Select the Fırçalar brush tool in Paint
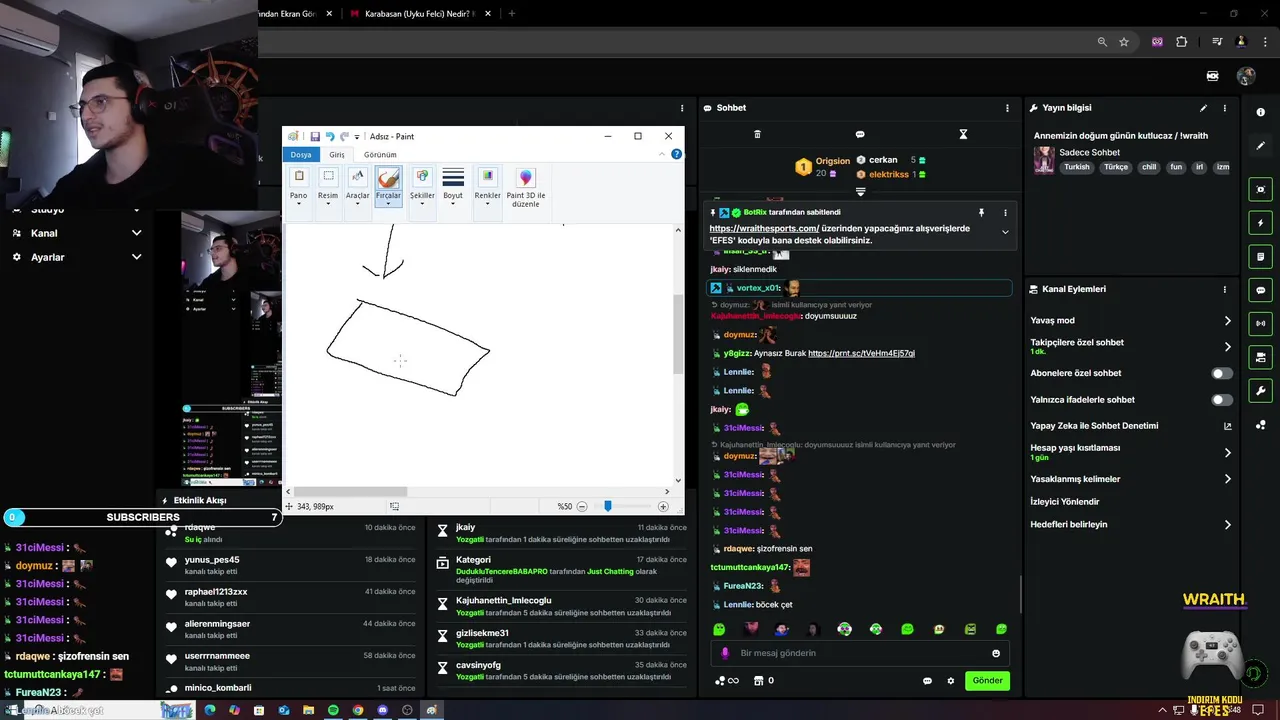The width and height of the screenshot is (1280, 720). point(388,184)
